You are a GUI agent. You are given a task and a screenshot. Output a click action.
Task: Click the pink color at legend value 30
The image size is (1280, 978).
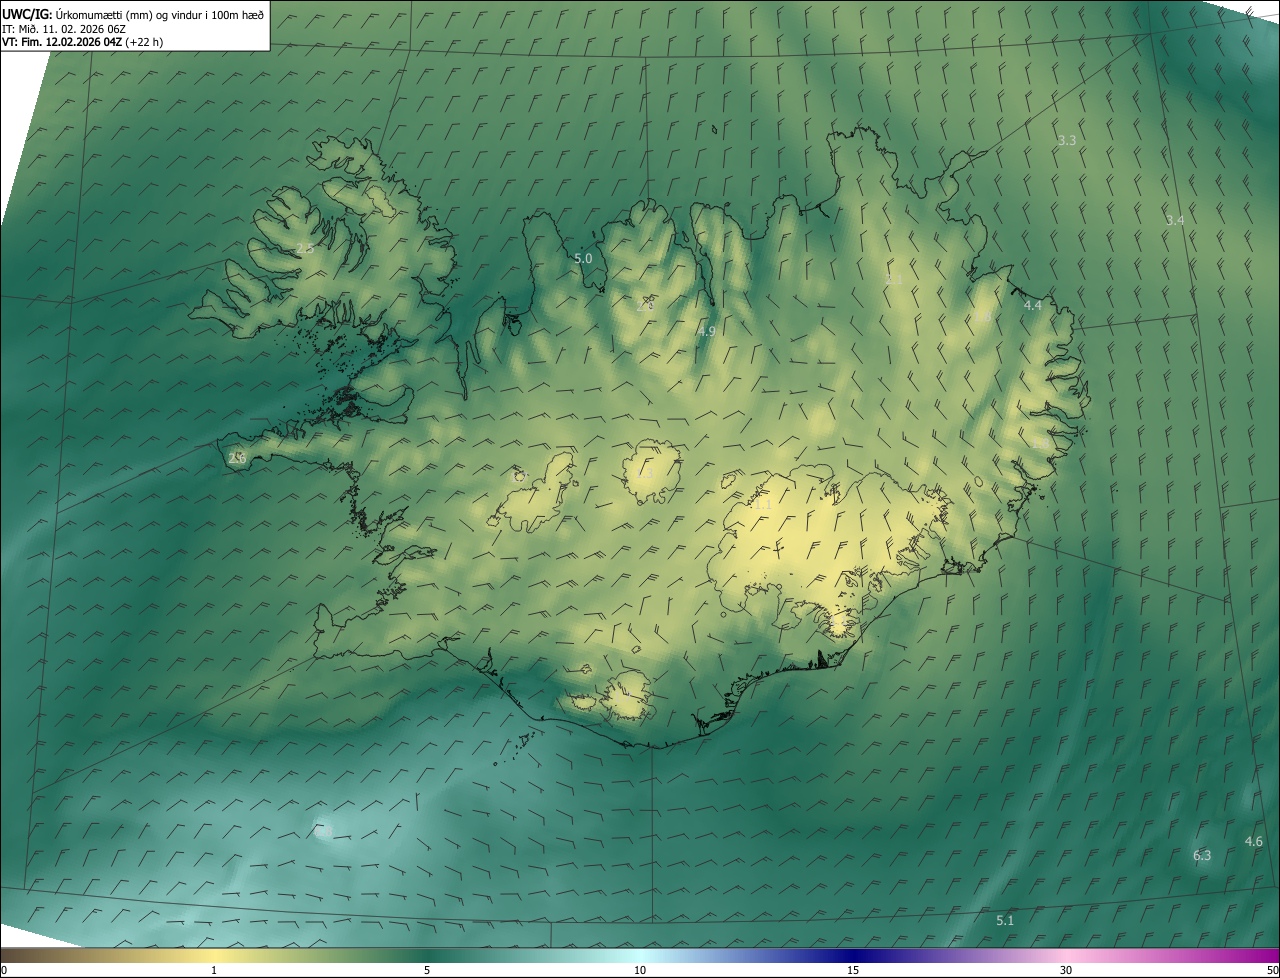1066,955
